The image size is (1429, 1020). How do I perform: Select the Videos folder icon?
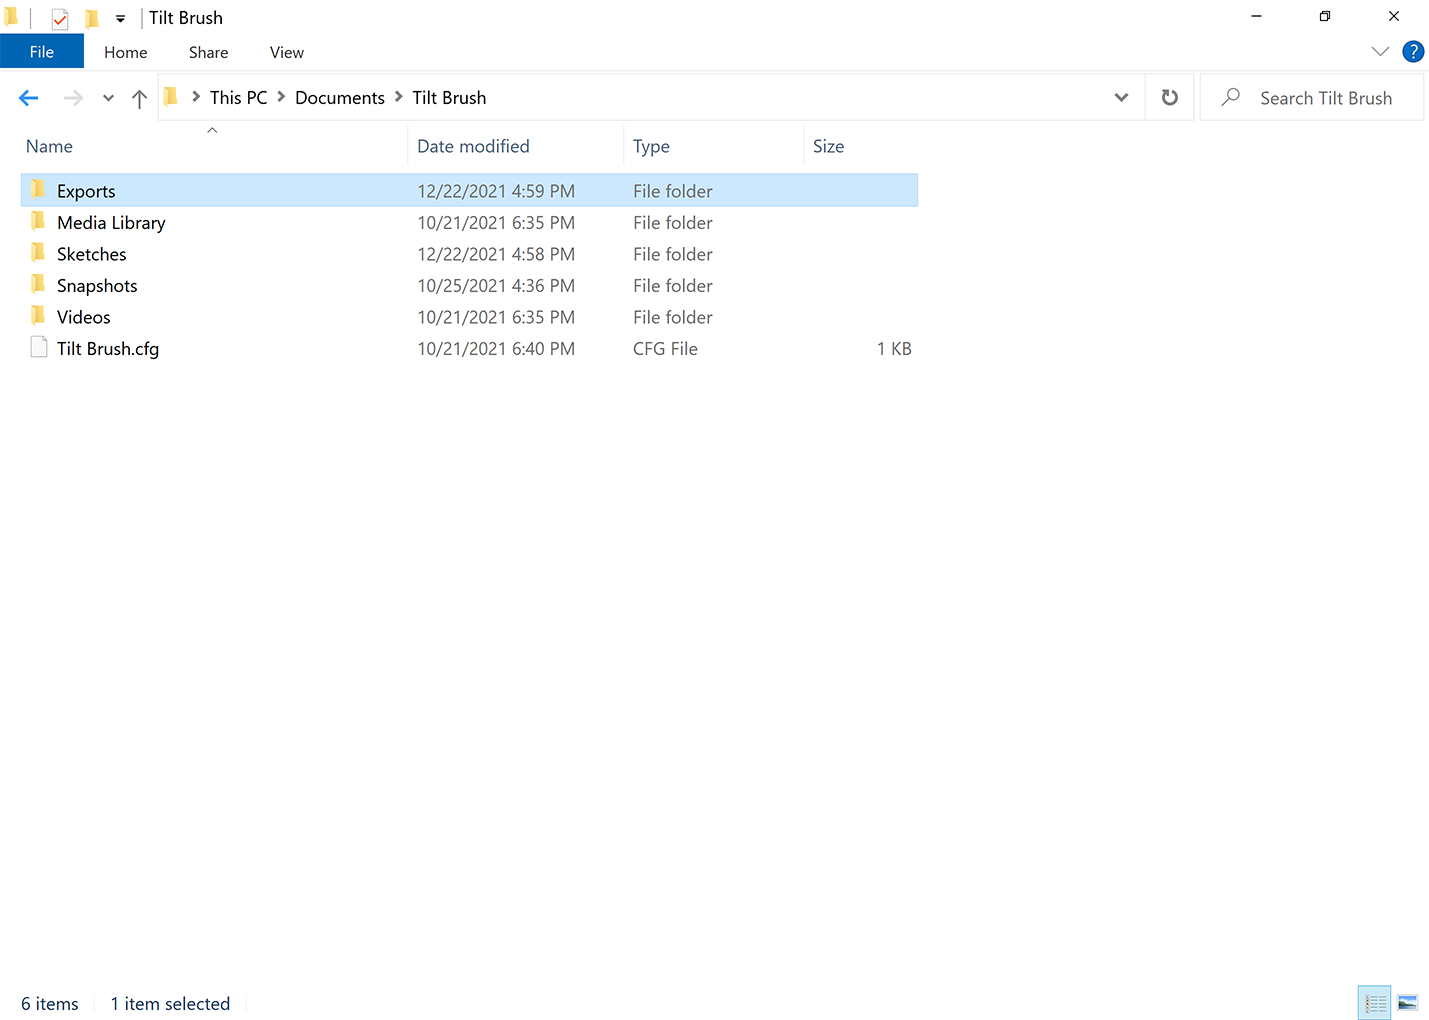tap(39, 316)
